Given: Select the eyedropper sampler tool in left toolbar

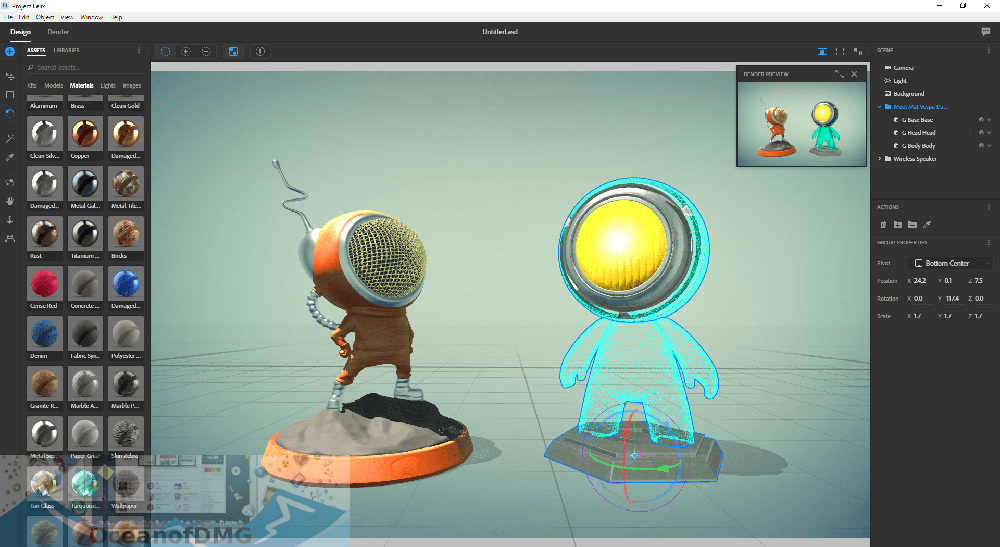Looking at the screenshot, I should coord(10,157).
